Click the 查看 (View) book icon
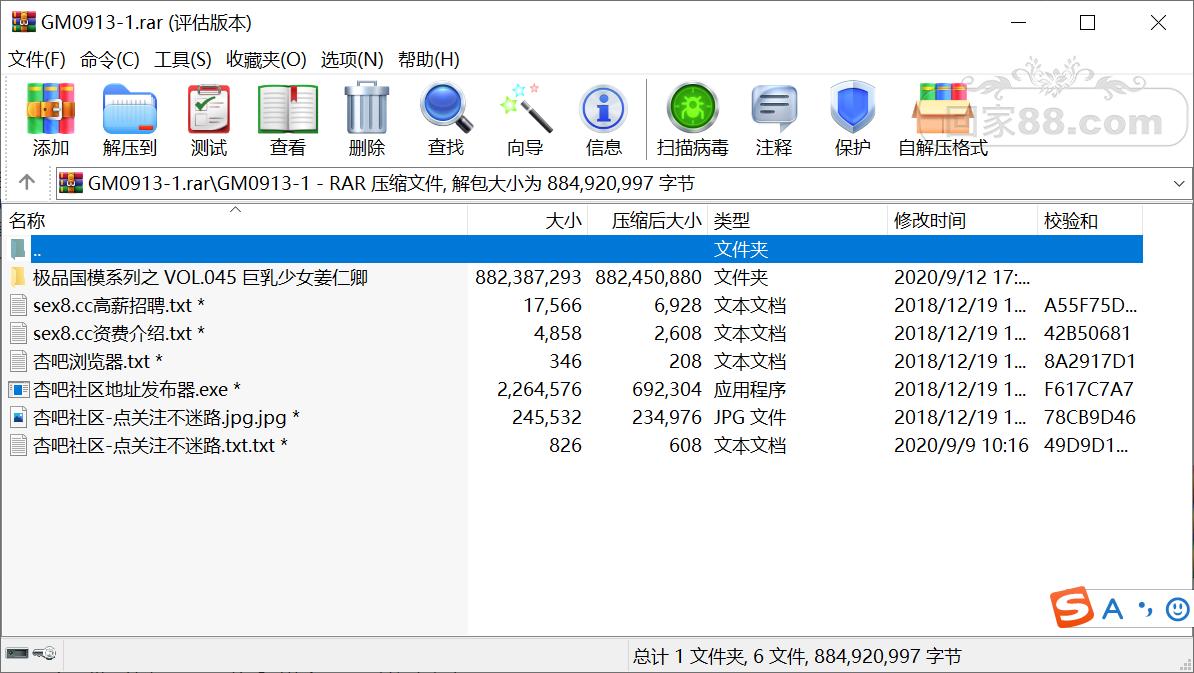 pyautogui.click(x=288, y=109)
